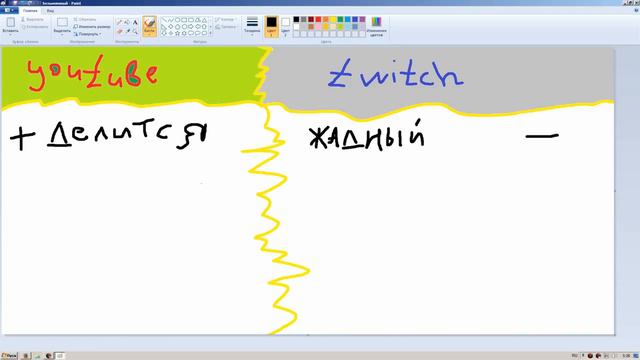
Task: Pick the orange color swatch
Action: [326, 19]
